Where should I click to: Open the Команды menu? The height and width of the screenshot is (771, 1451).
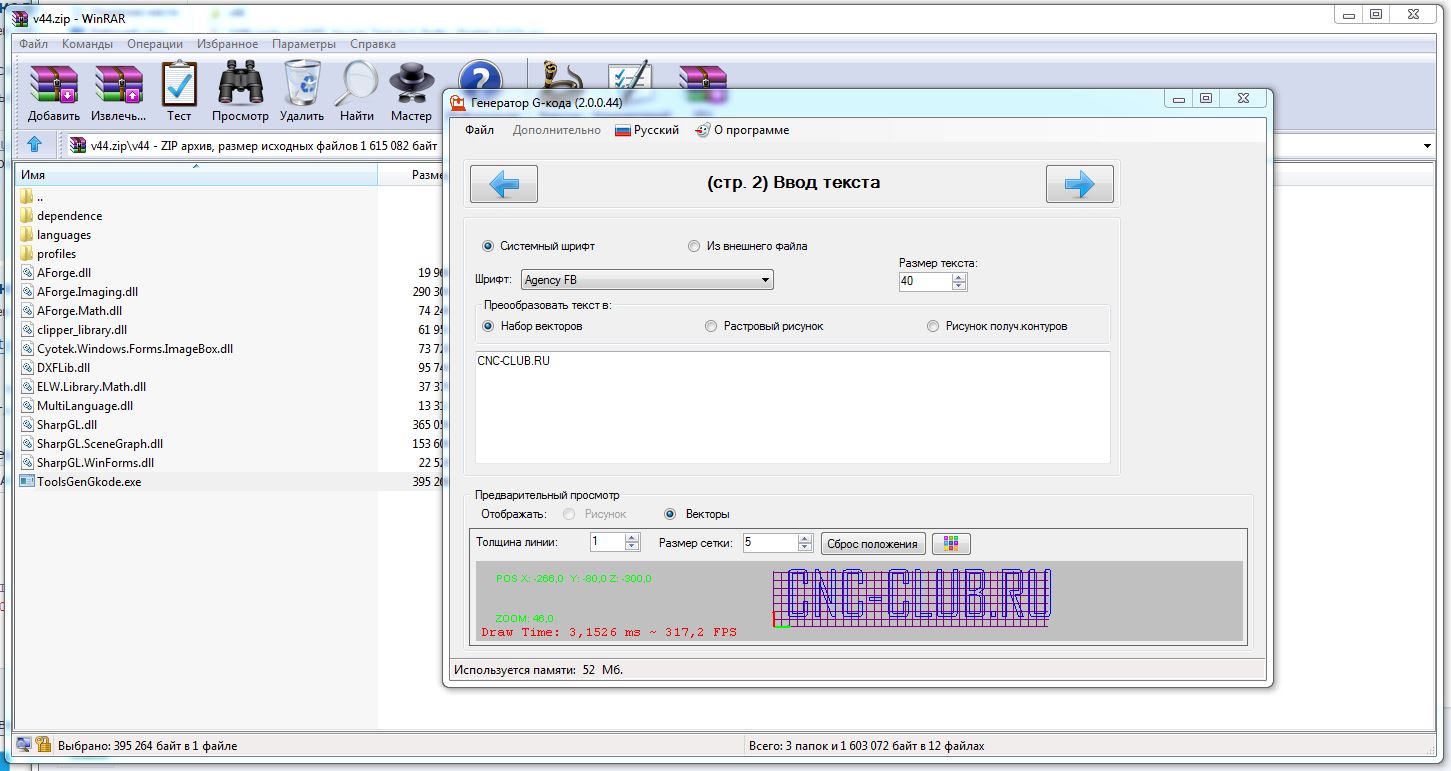(87, 44)
